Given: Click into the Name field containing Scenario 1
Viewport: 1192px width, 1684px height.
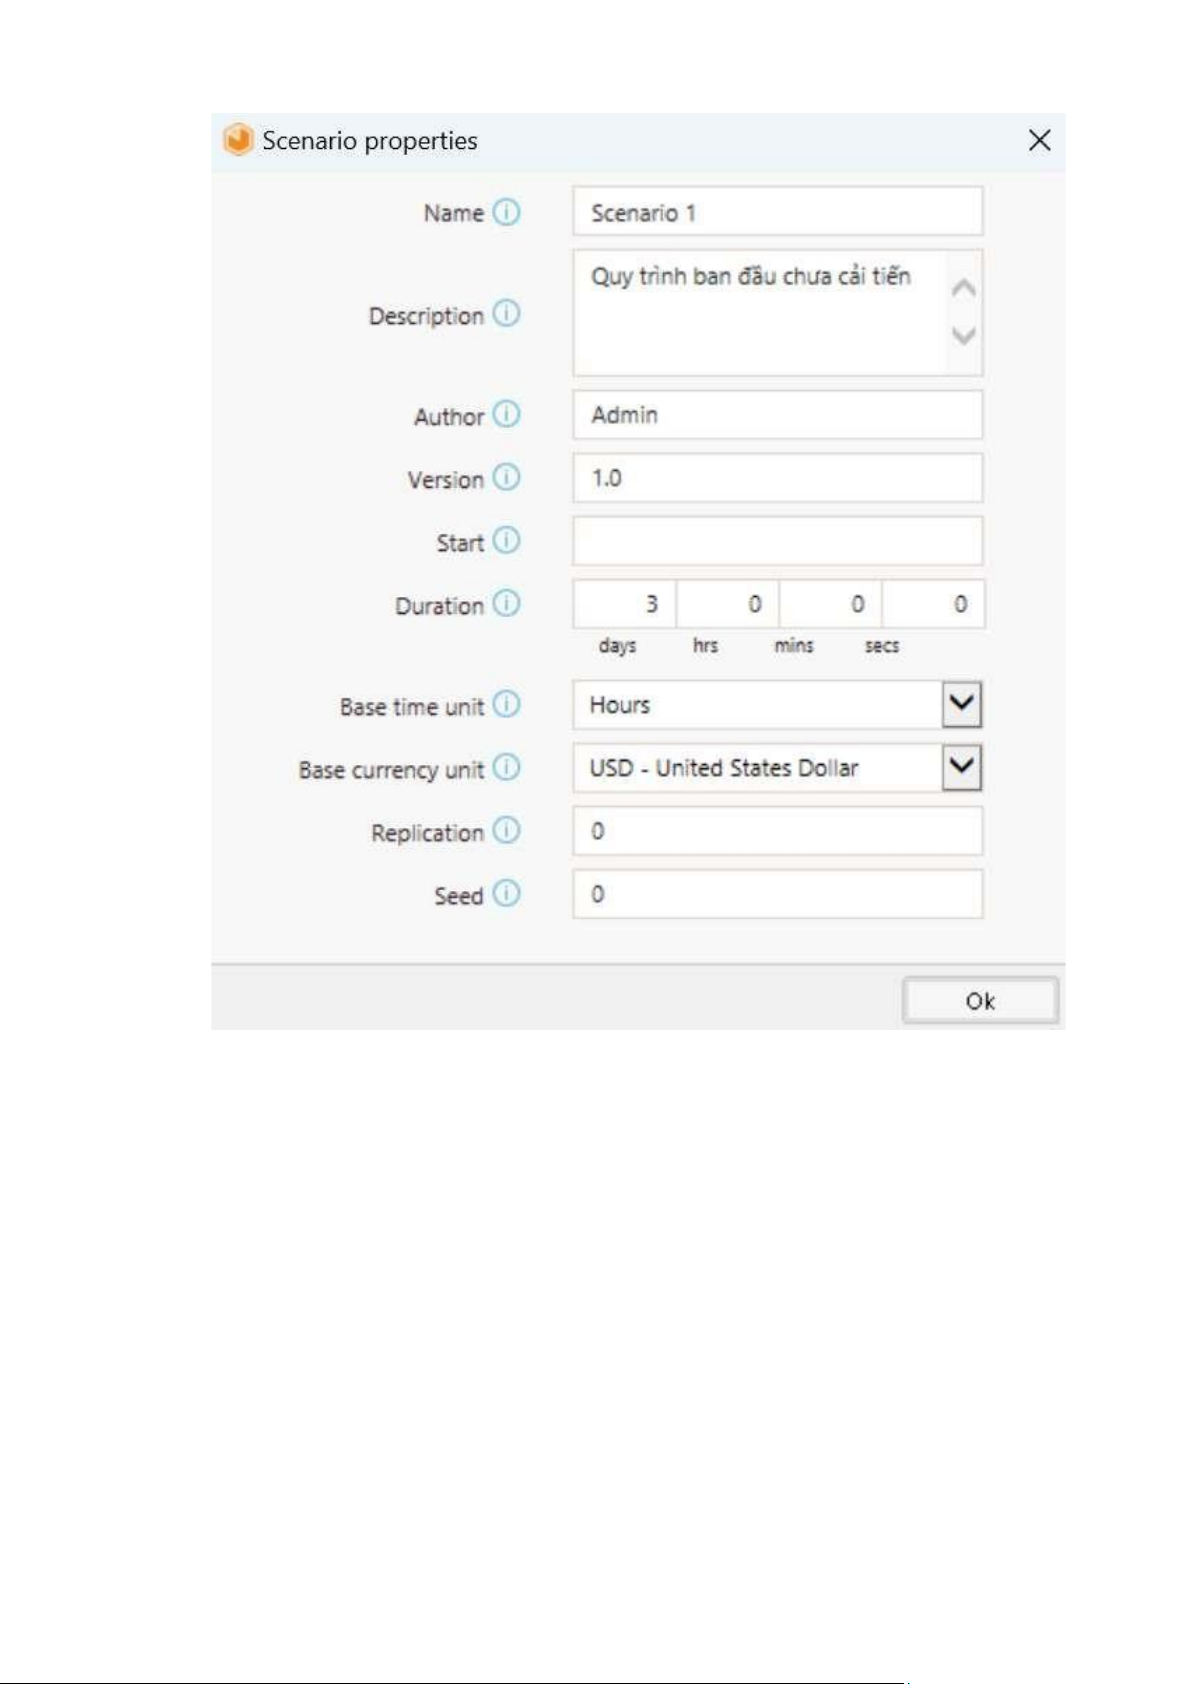Looking at the screenshot, I should pos(777,212).
